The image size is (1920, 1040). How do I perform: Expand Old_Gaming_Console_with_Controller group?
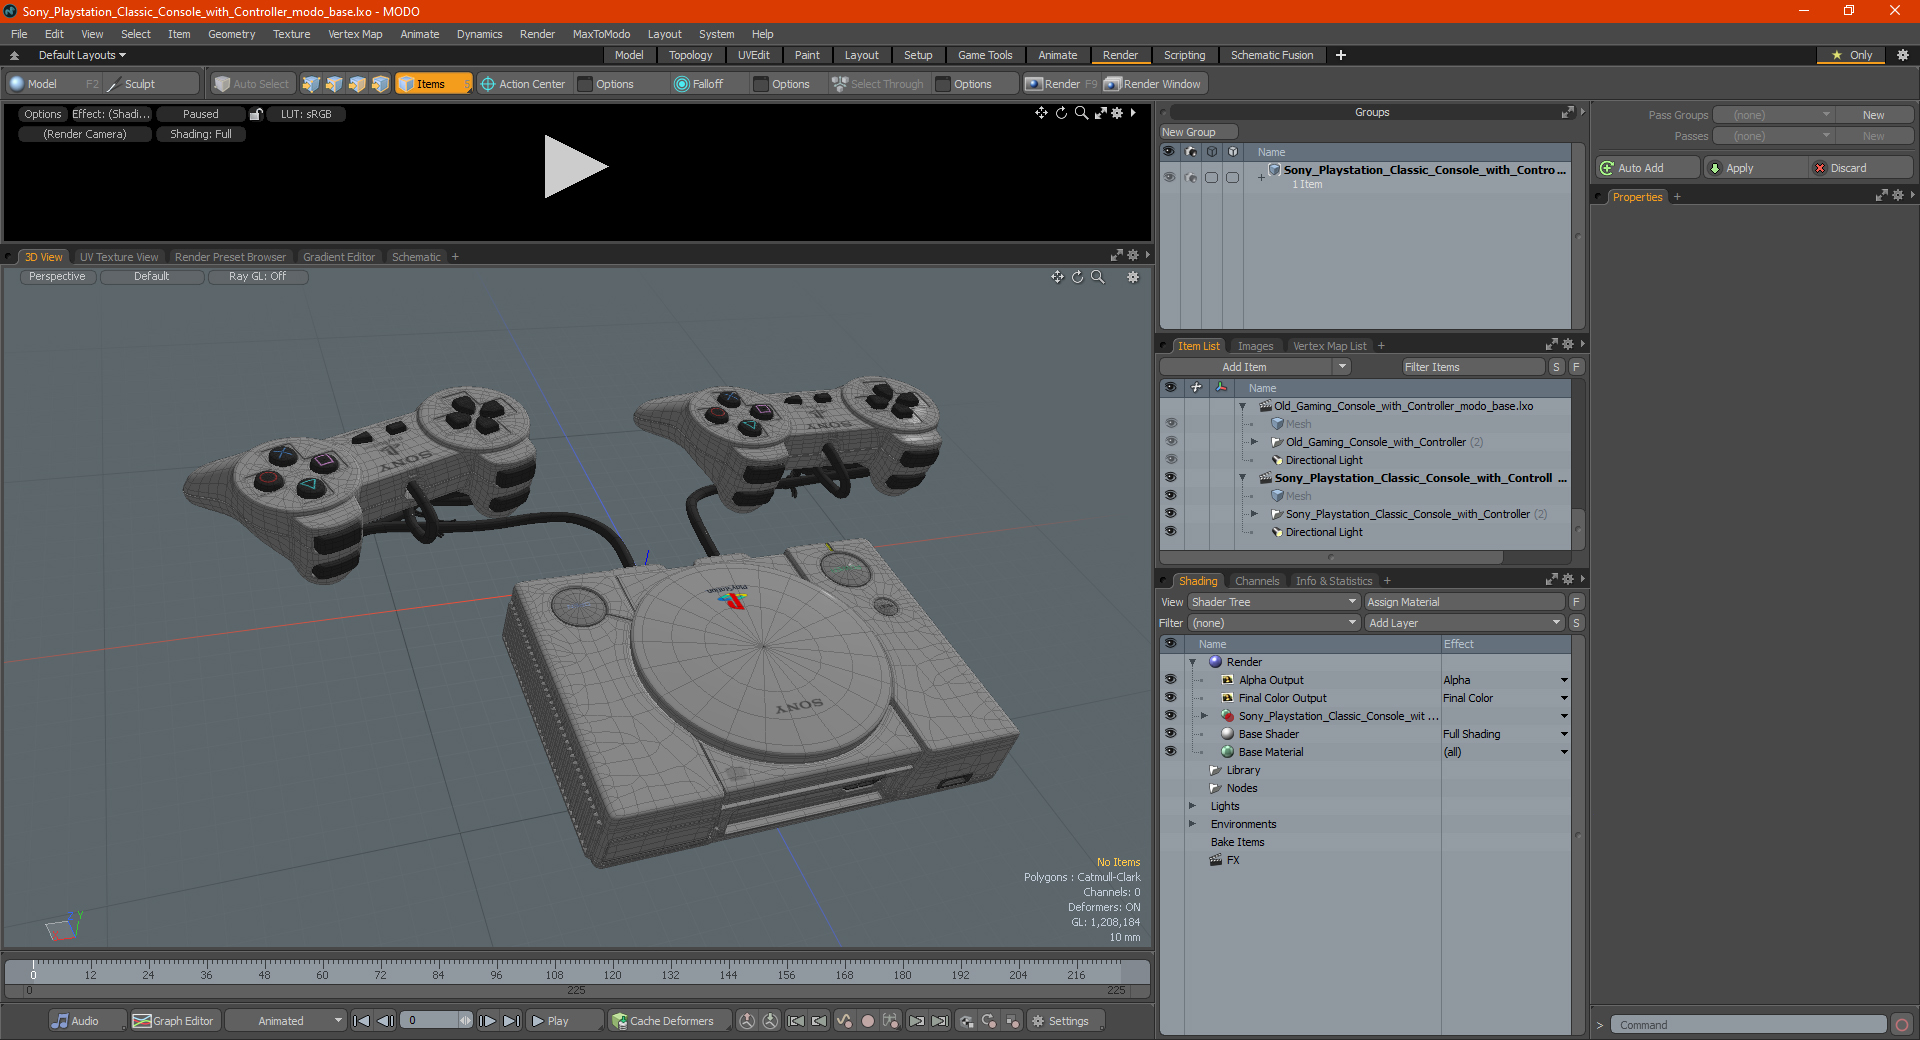(x=1255, y=442)
